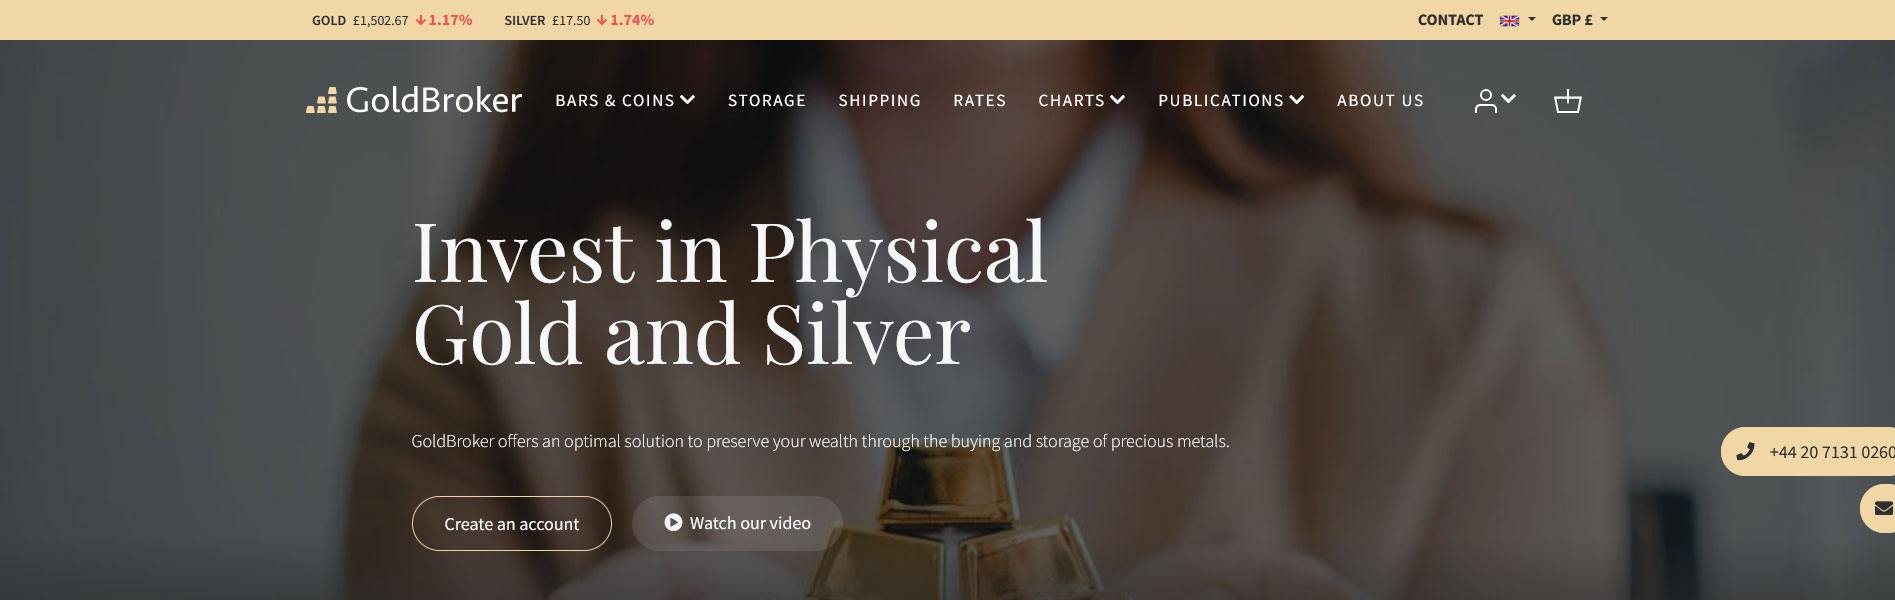Click the envelope email side icon
The width and height of the screenshot is (1895, 600).
(1883, 508)
